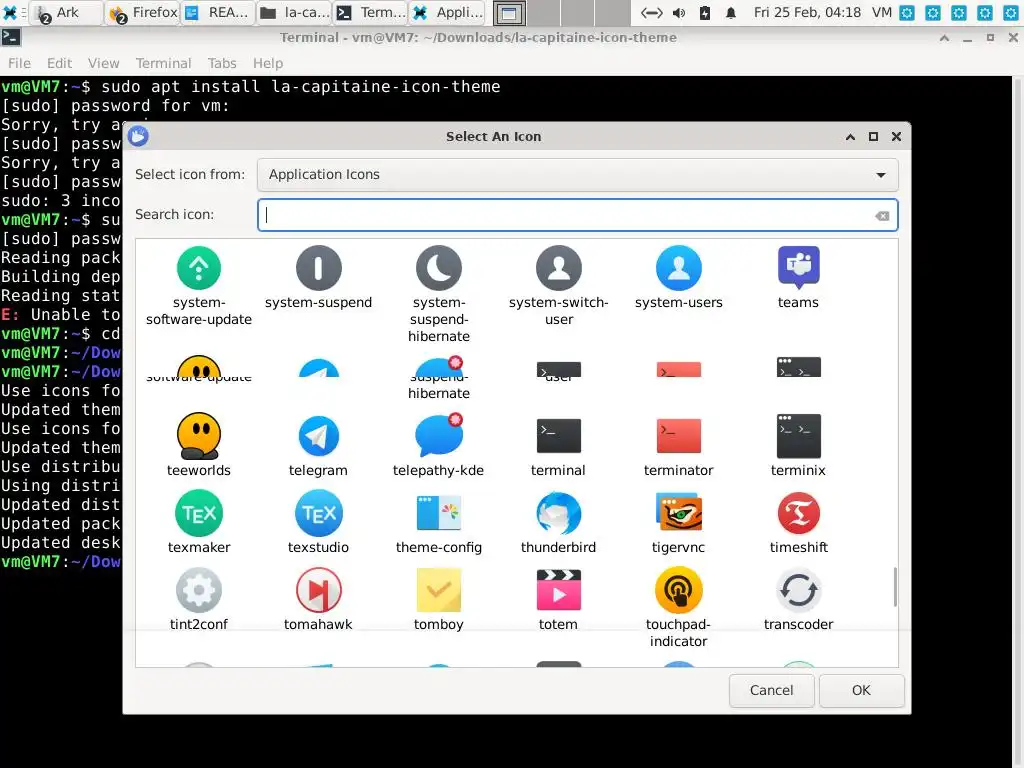Select the theme-config icon
This screenshot has height=768, width=1024.
438,513
